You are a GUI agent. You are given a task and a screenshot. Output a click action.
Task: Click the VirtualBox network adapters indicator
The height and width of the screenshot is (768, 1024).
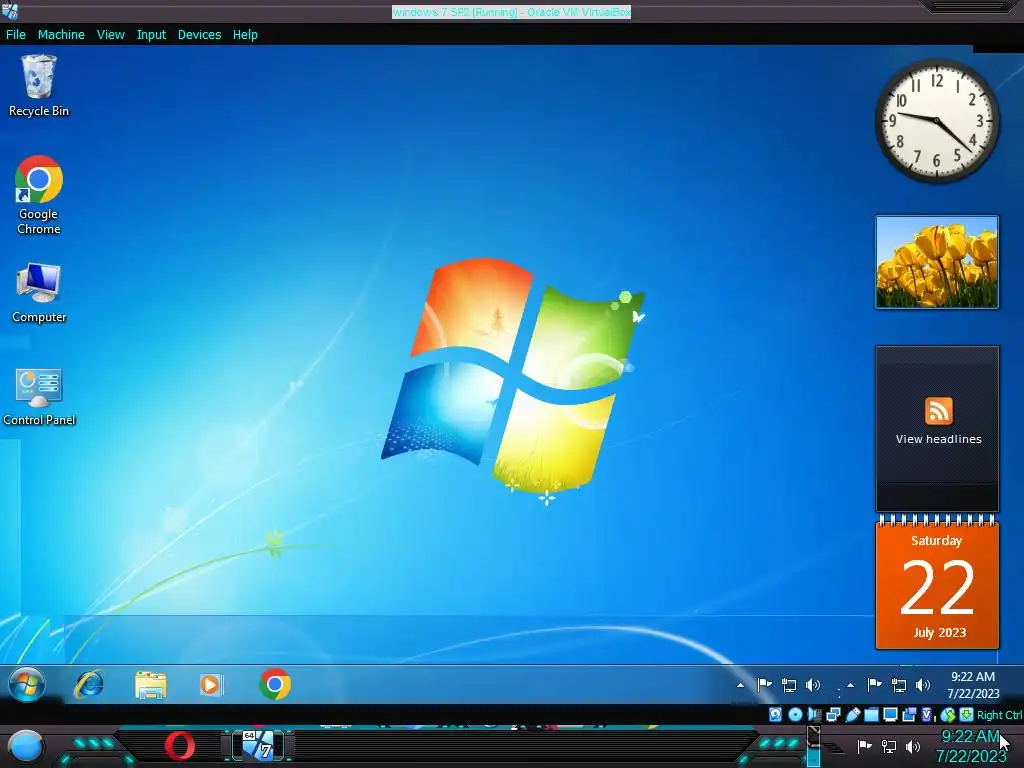coord(833,714)
